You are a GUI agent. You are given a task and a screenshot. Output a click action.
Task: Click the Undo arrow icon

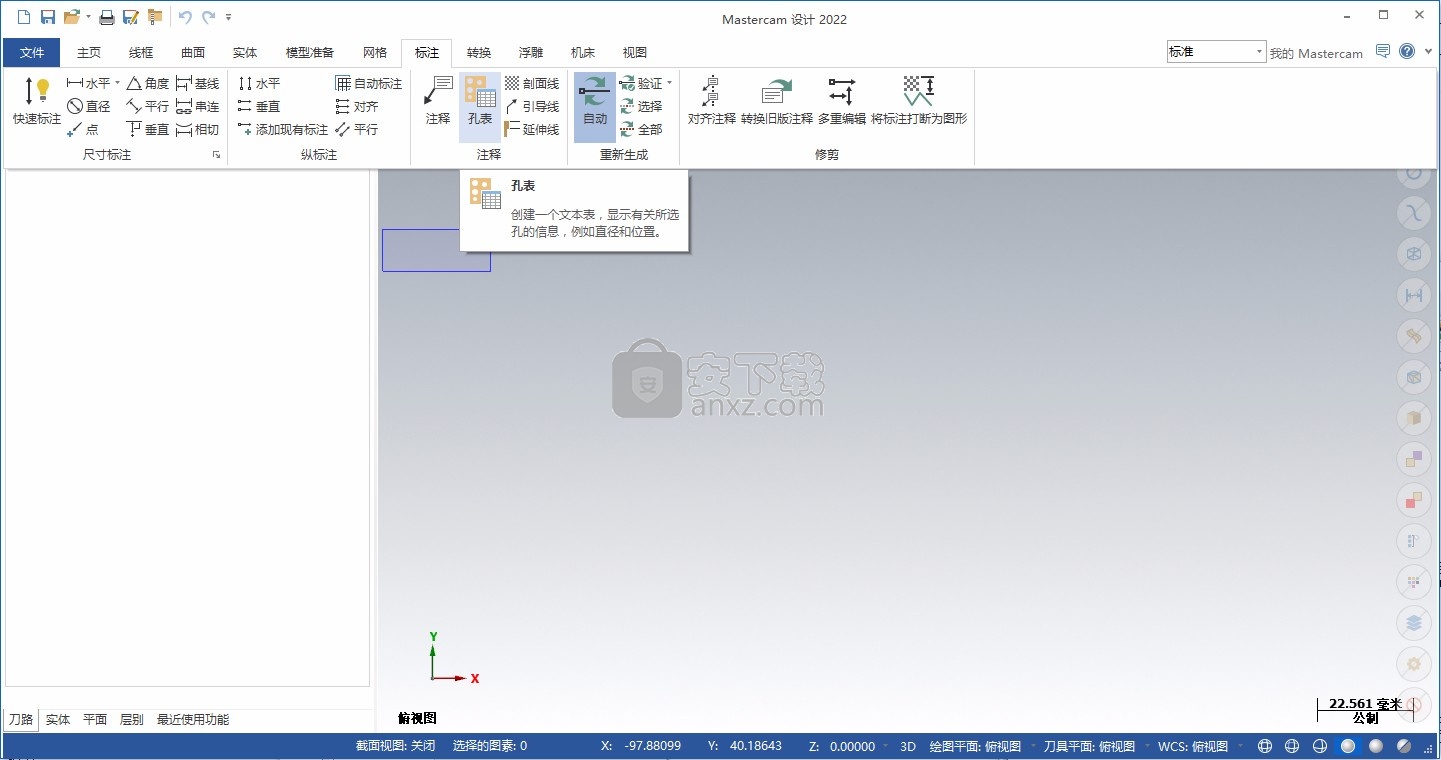185,17
